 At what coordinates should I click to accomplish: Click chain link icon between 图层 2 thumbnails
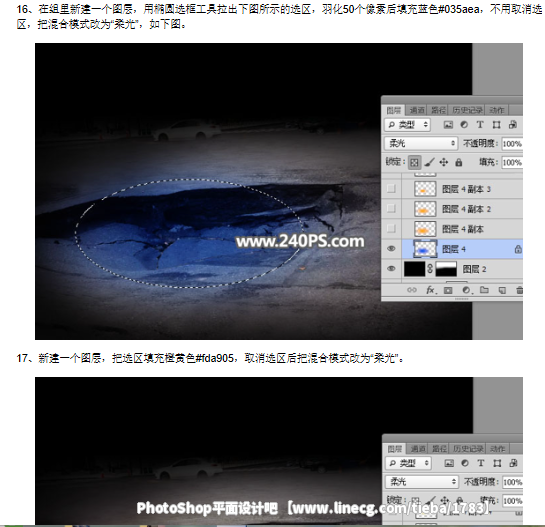430,269
